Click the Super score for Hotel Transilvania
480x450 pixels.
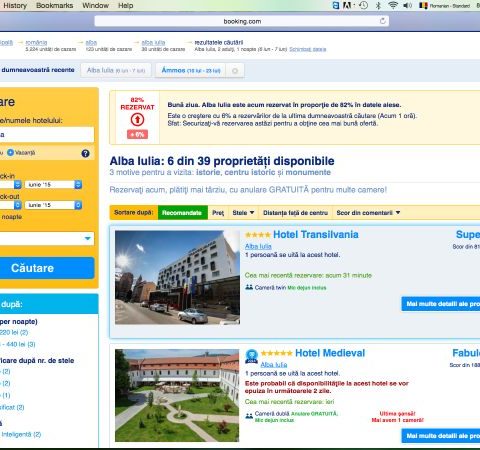pyautogui.click(x=468, y=234)
